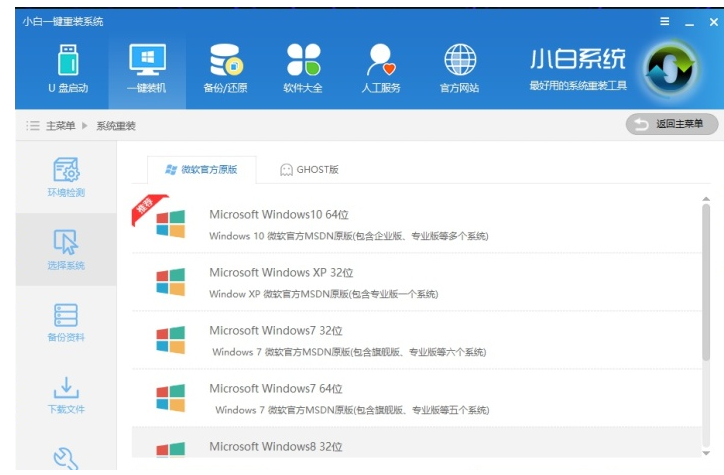Click 系统重装 in the breadcrumb
This screenshot has height=475, width=724.
point(116,126)
